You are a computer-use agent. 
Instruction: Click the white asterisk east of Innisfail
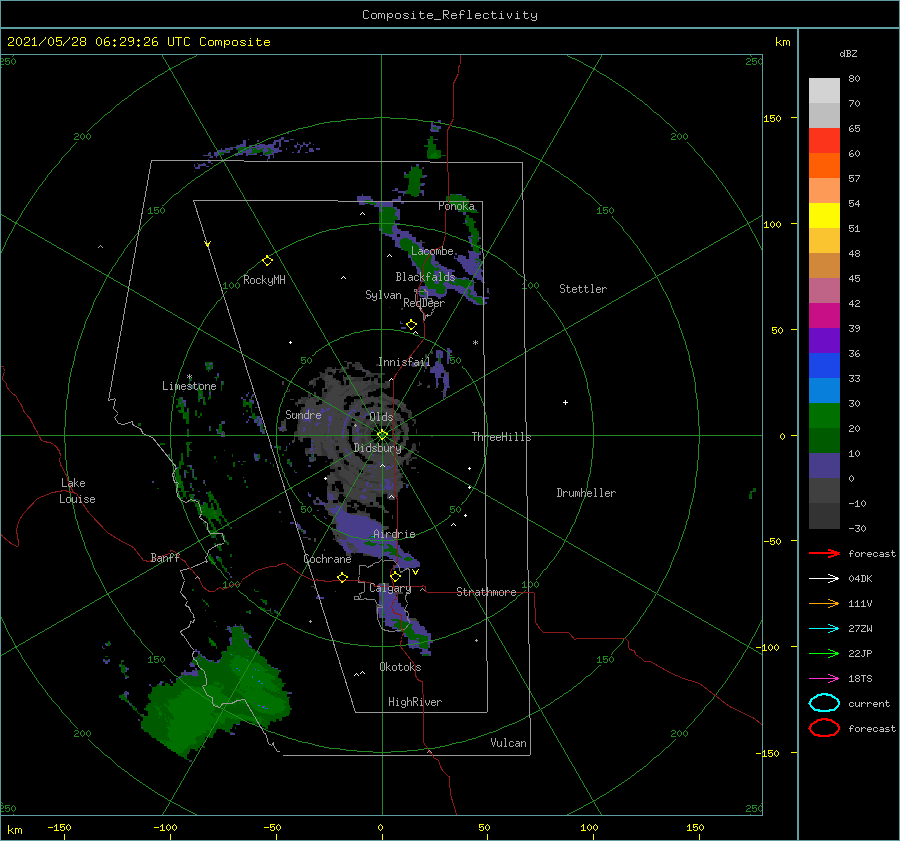[x=475, y=343]
